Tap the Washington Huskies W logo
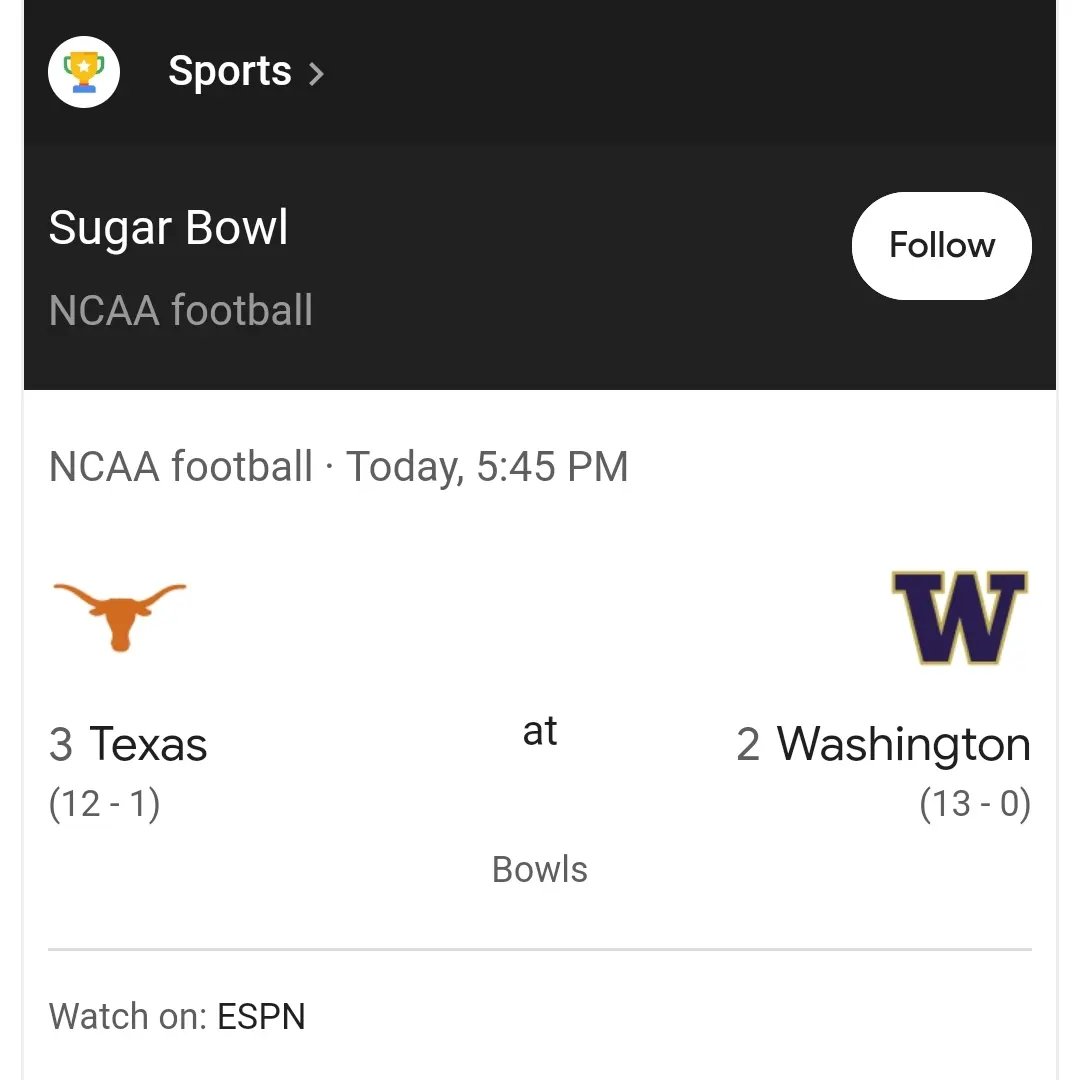Viewport: 1080px width, 1080px height. click(x=959, y=617)
